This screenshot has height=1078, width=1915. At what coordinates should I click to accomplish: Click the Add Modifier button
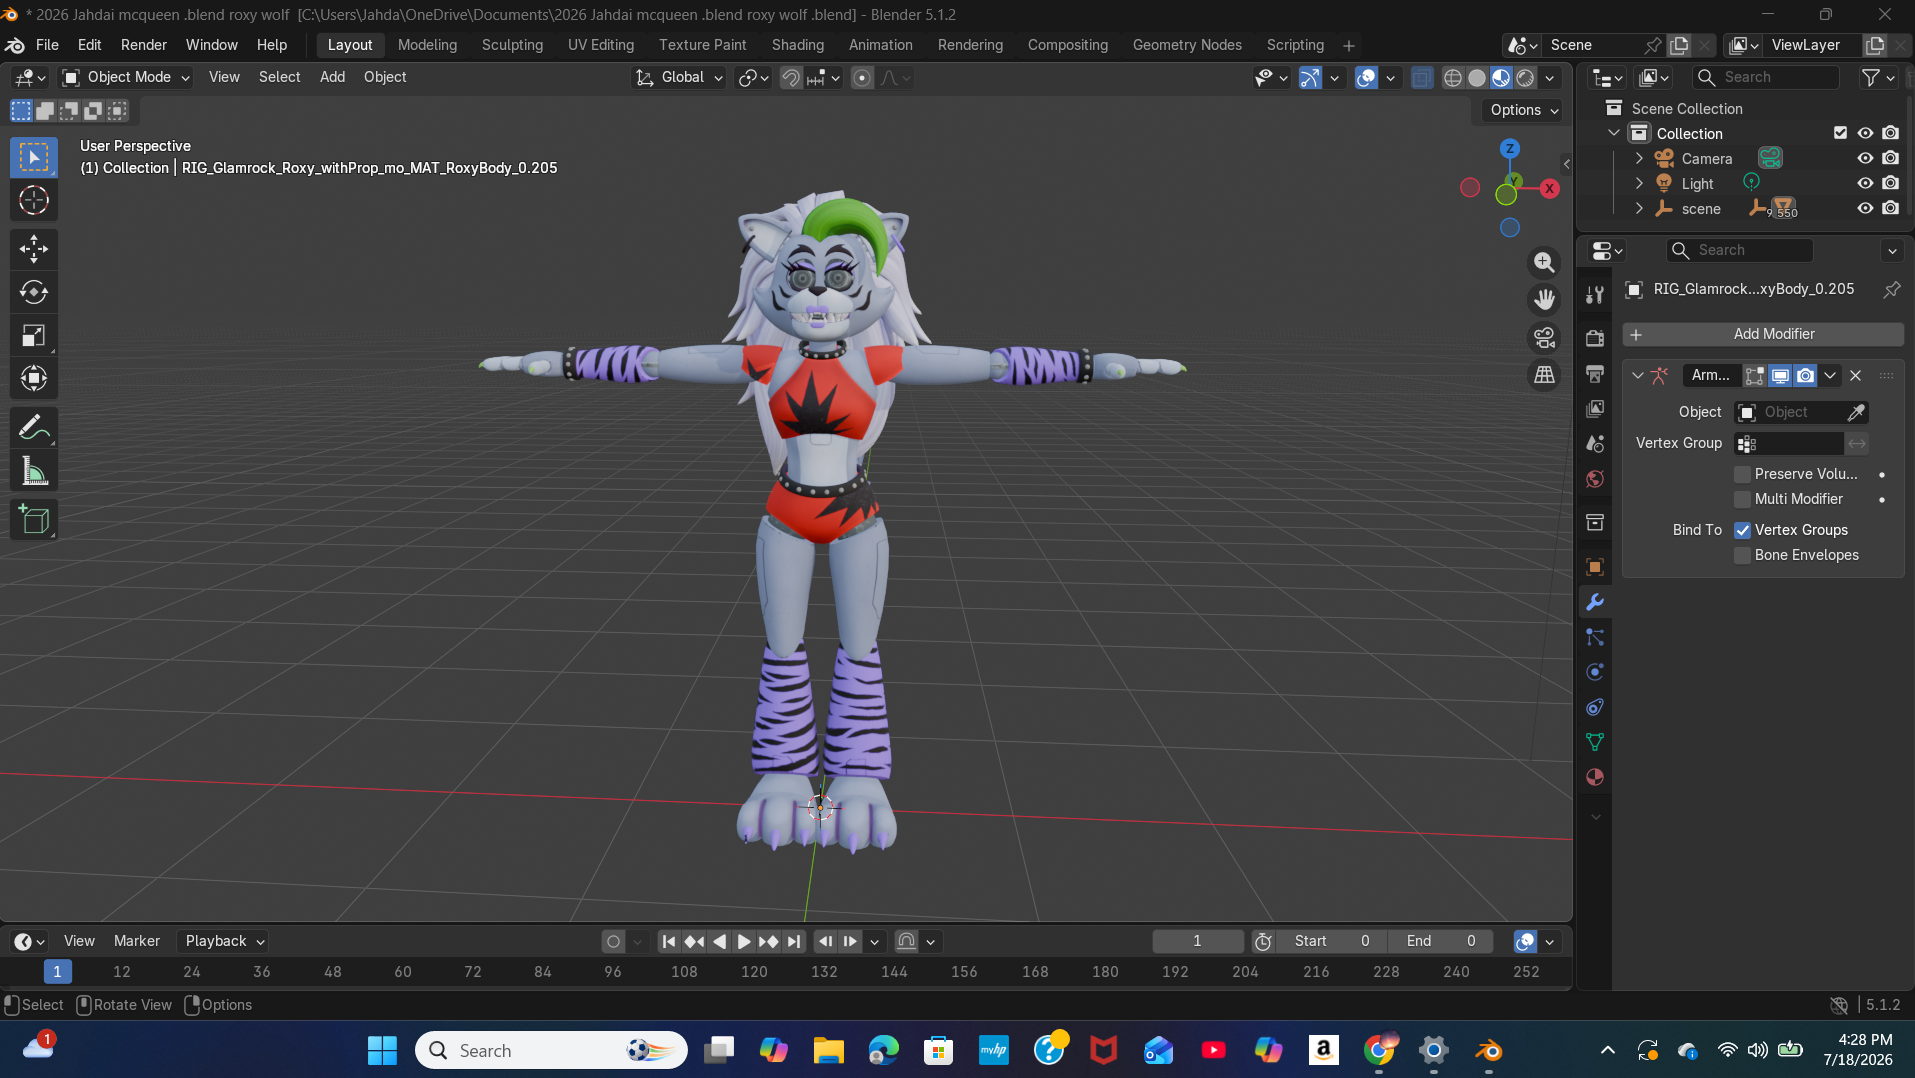point(1763,334)
